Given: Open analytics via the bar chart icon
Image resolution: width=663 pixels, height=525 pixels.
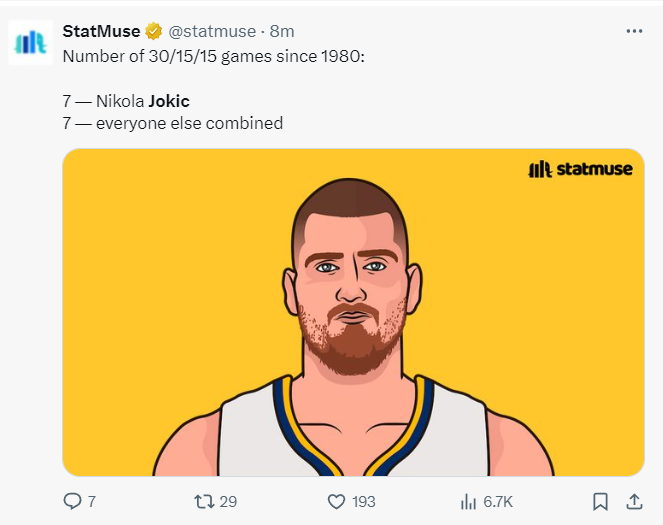Looking at the screenshot, I should (468, 501).
